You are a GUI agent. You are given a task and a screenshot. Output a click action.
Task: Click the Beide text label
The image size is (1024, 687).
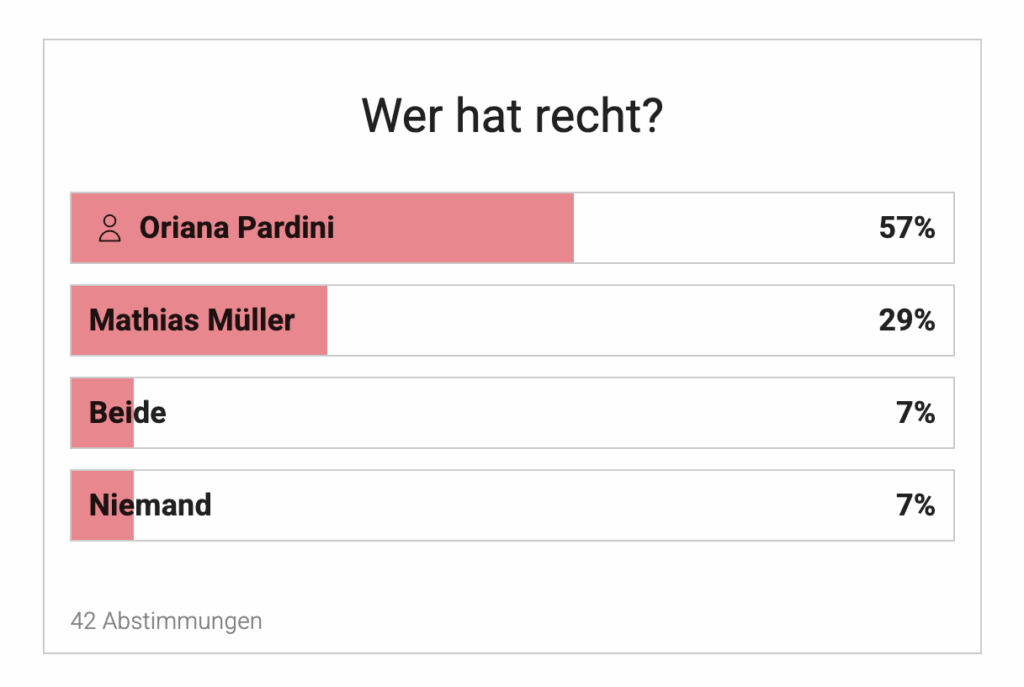(127, 413)
